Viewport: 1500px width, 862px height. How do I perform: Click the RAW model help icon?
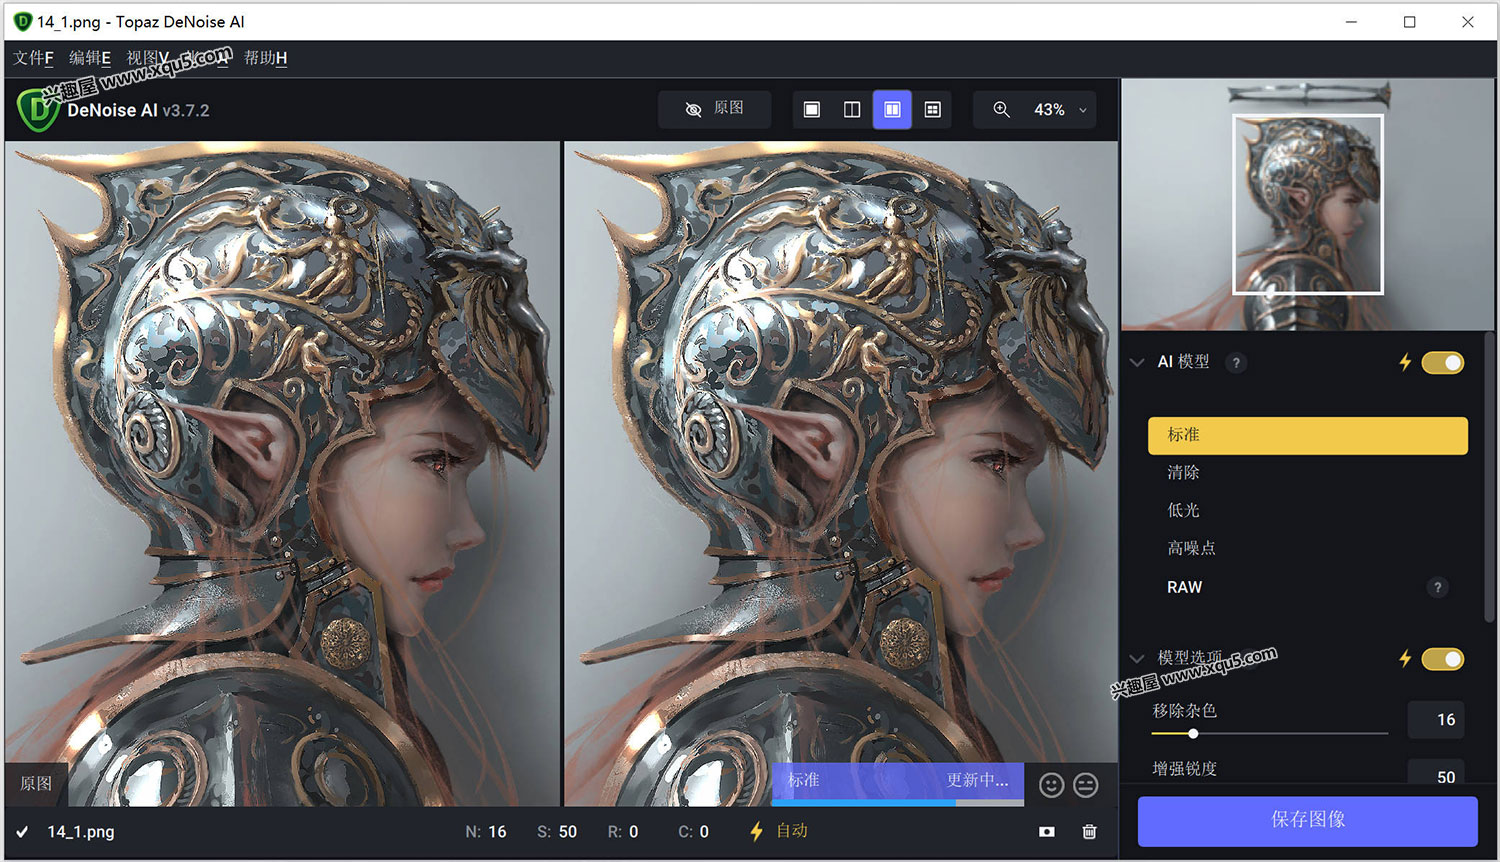click(x=1437, y=587)
